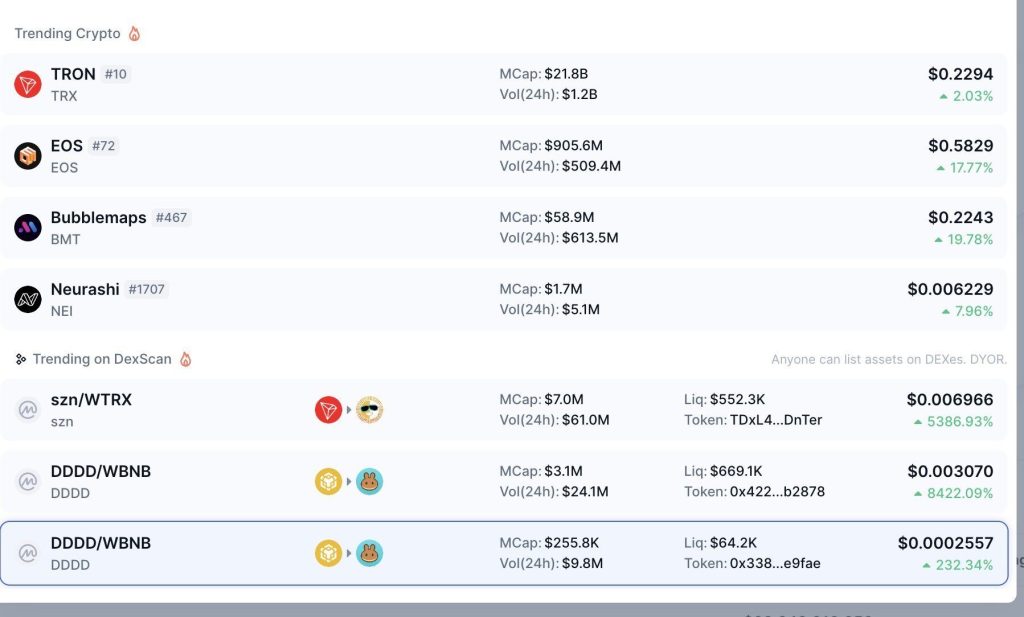Select the Neurashi logo icon

click(28, 300)
